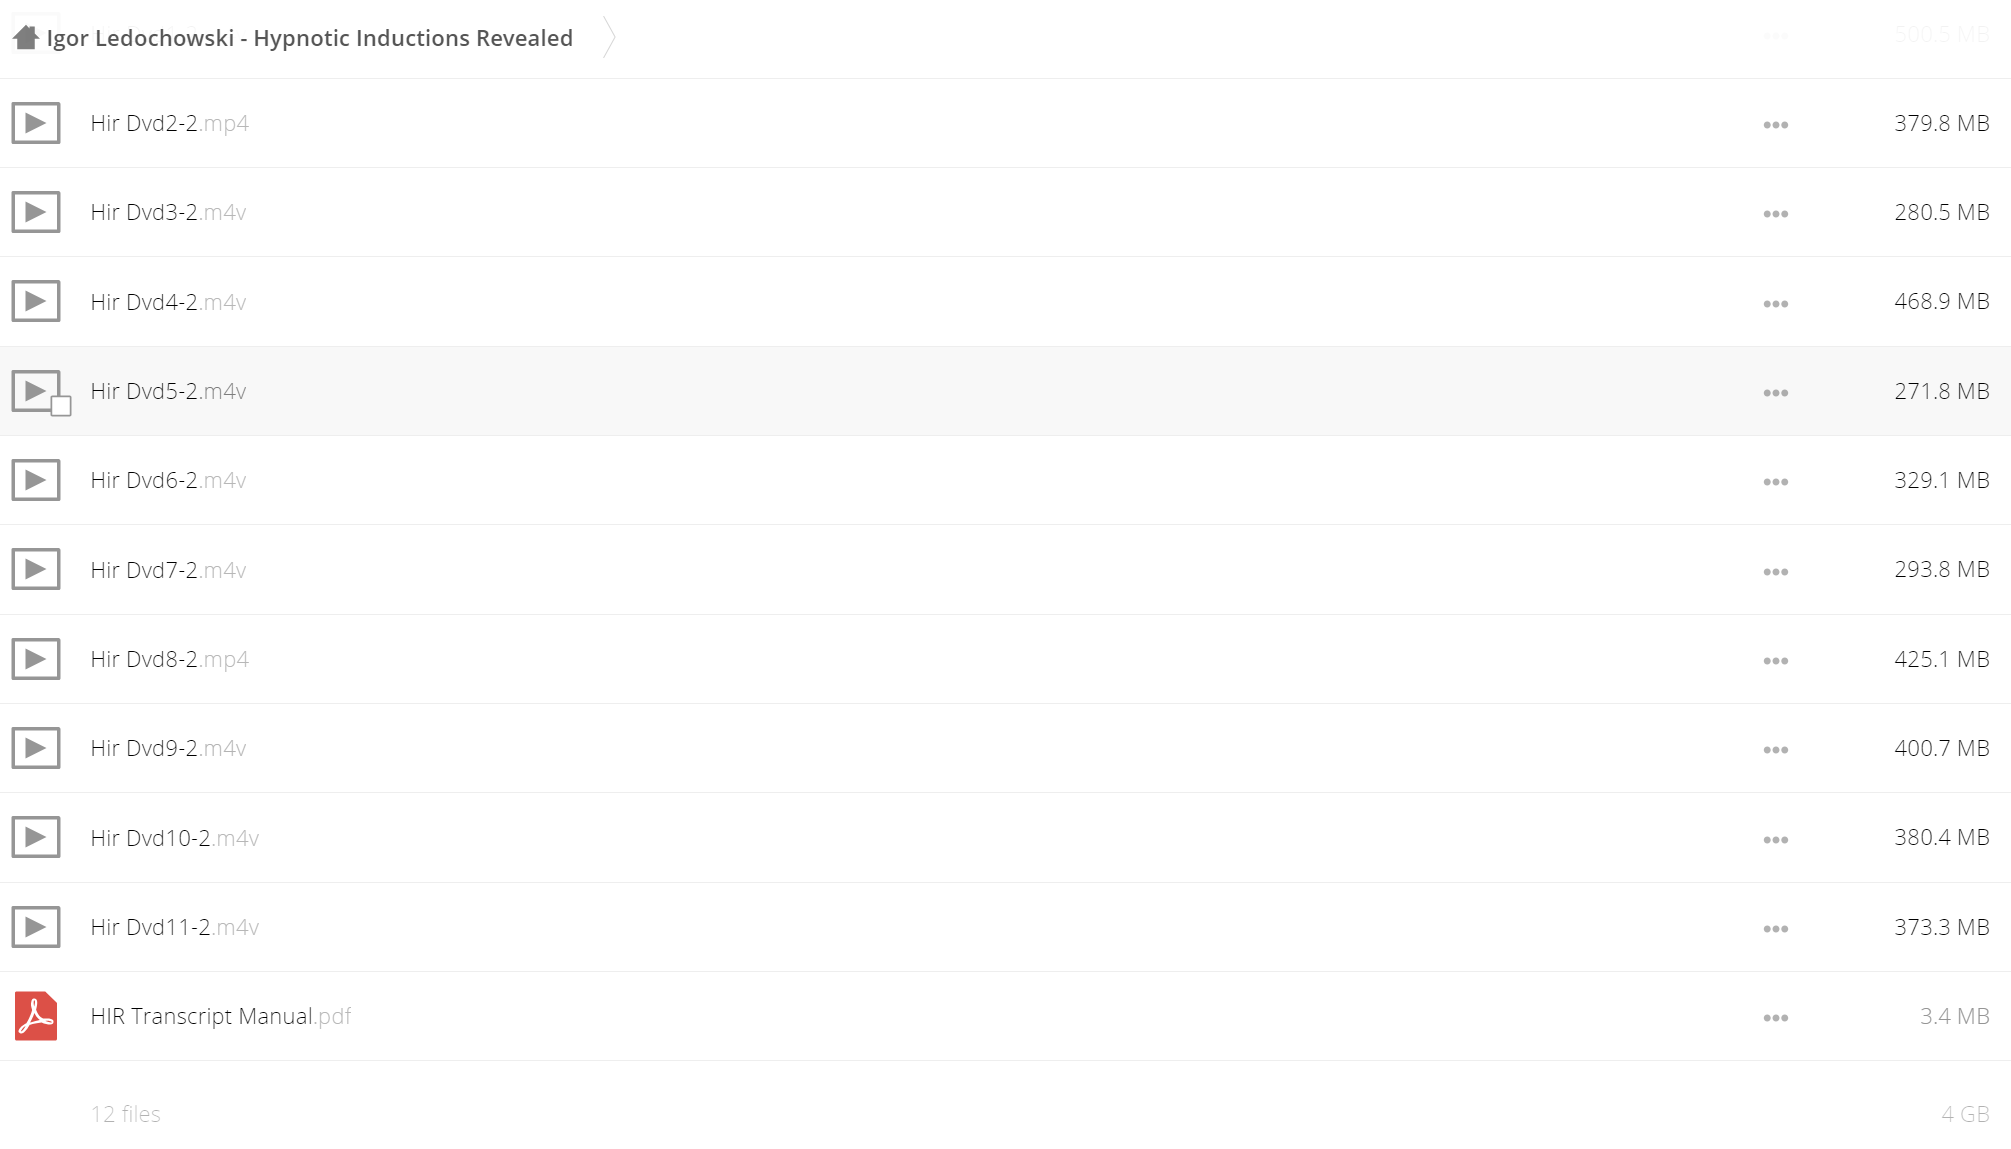Open the Hir Dvd4-2.m4v file name
The image size is (2011, 1149).
point(168,302)
